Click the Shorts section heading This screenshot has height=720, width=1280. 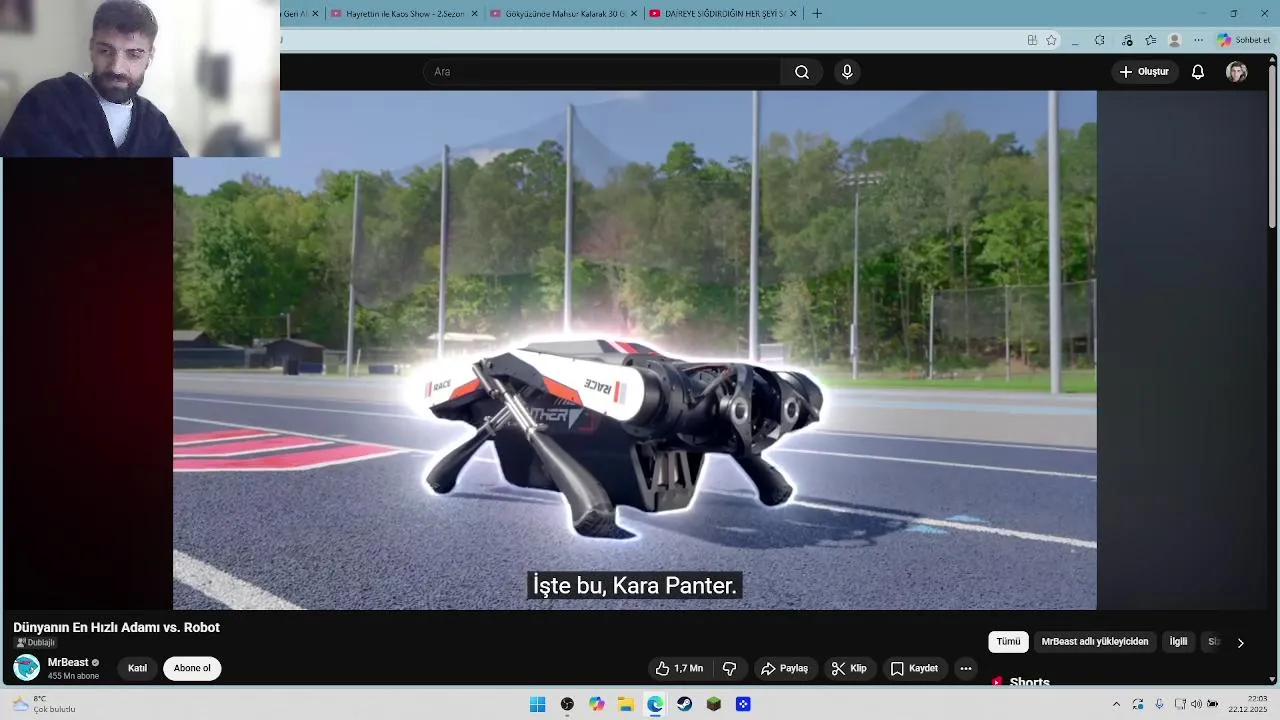[x=1029, y=681]
